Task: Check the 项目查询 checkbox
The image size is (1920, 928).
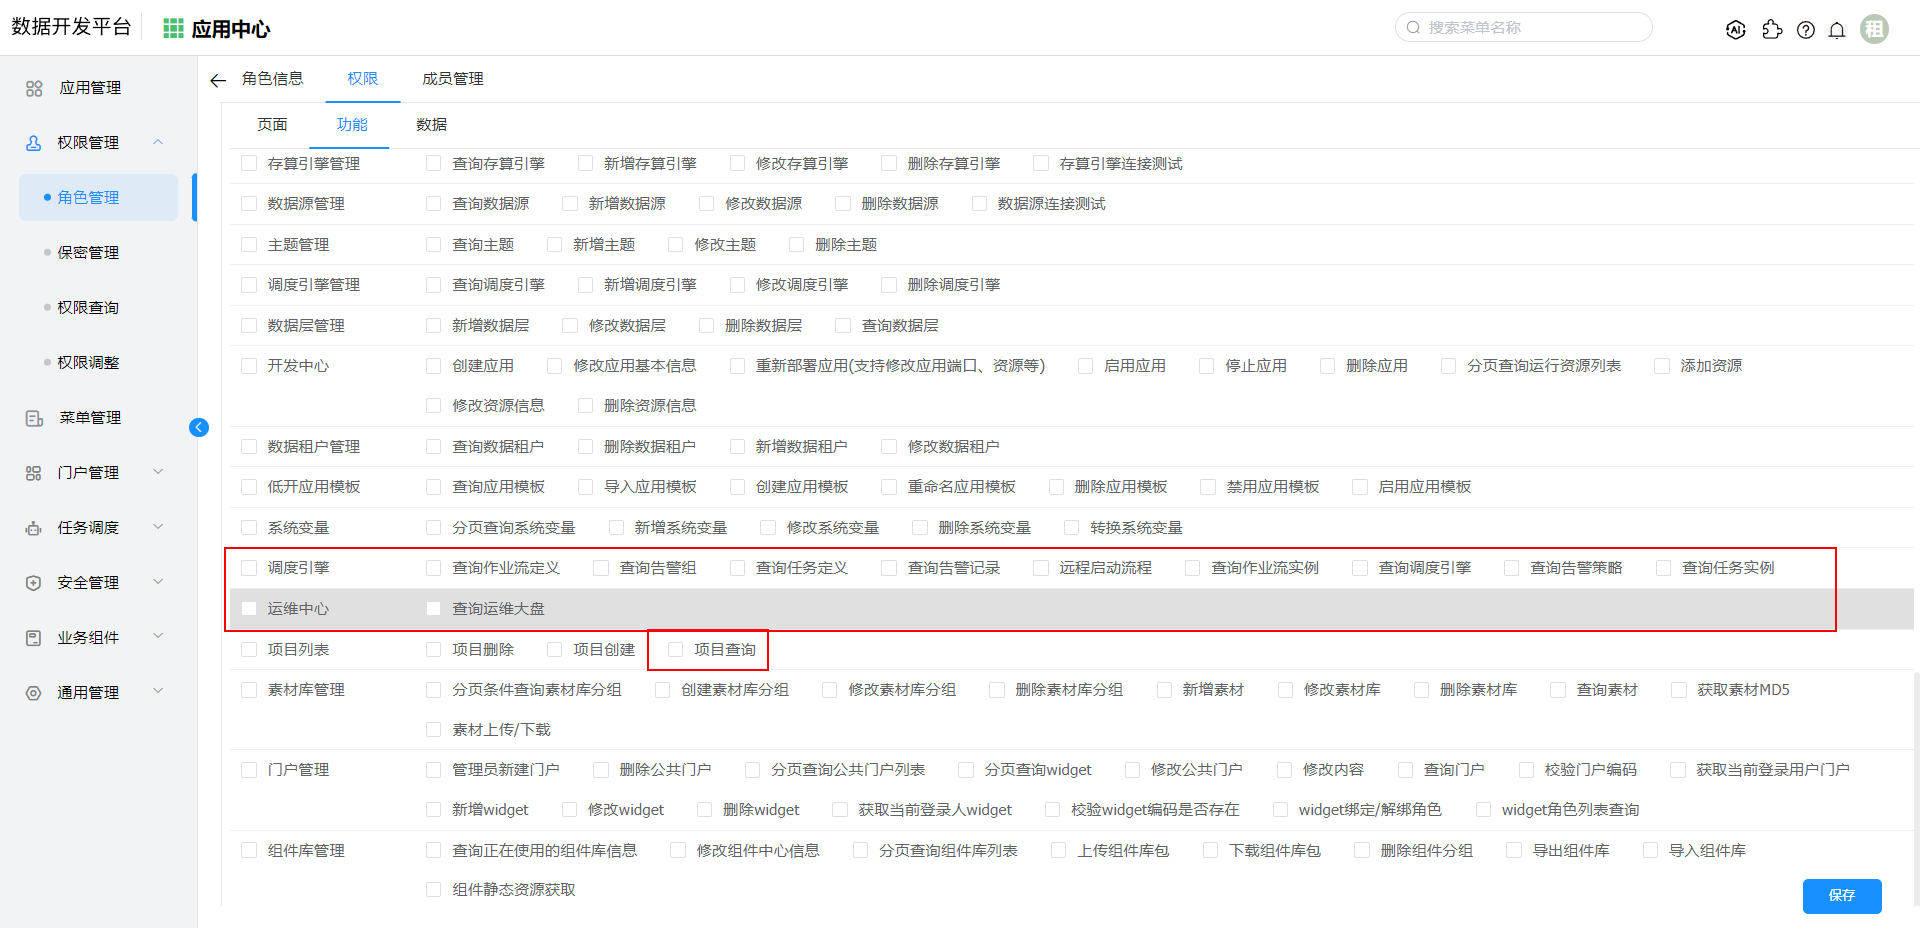Action: tap(676, 650)
